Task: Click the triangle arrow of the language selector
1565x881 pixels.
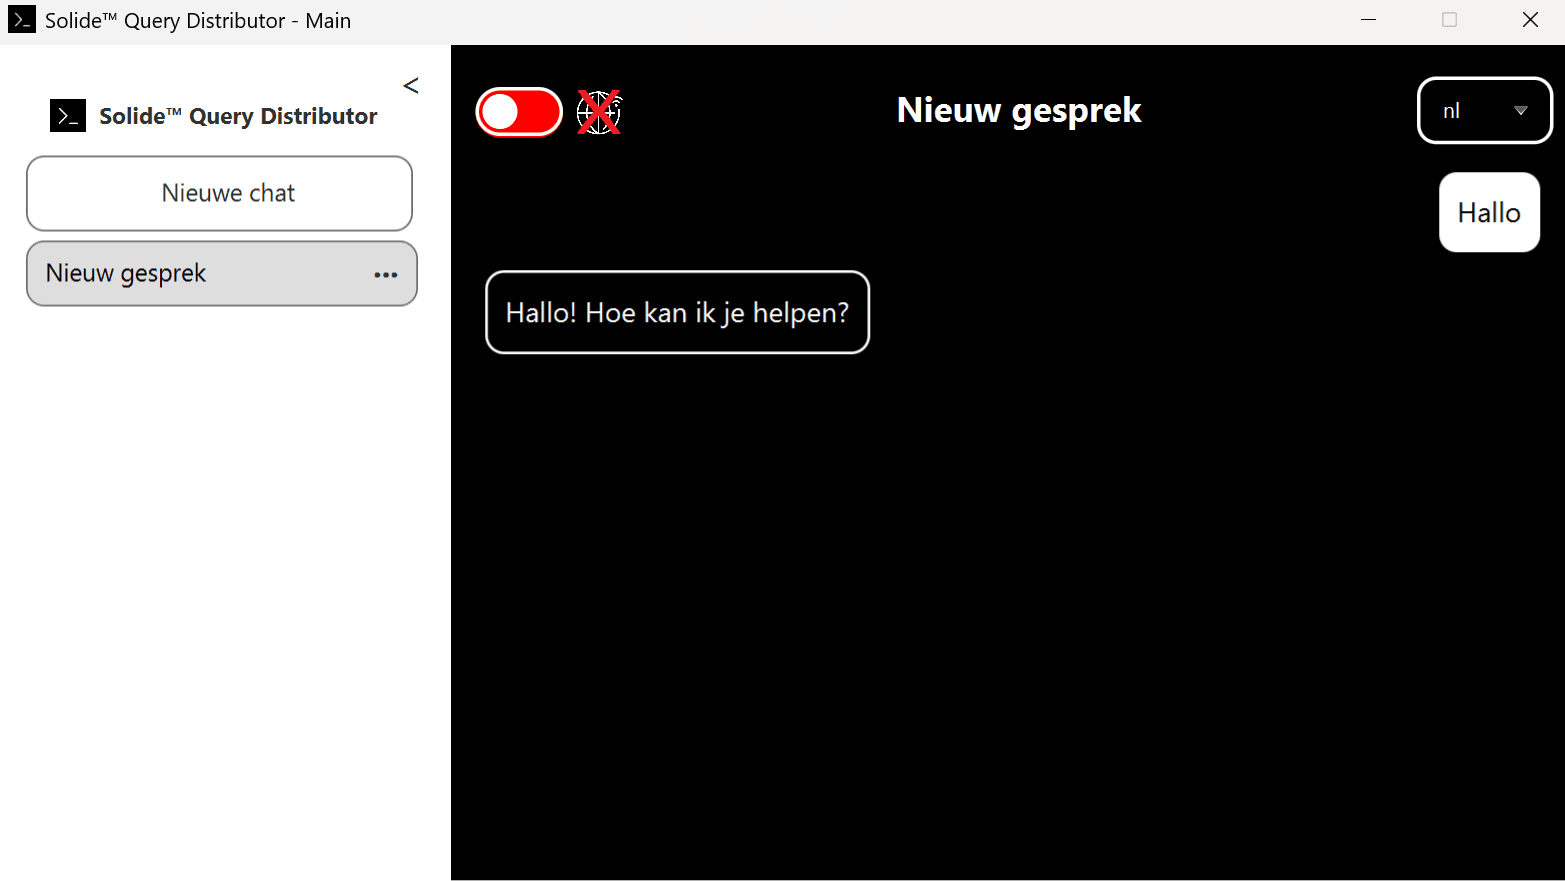Action: [1521, 111]
